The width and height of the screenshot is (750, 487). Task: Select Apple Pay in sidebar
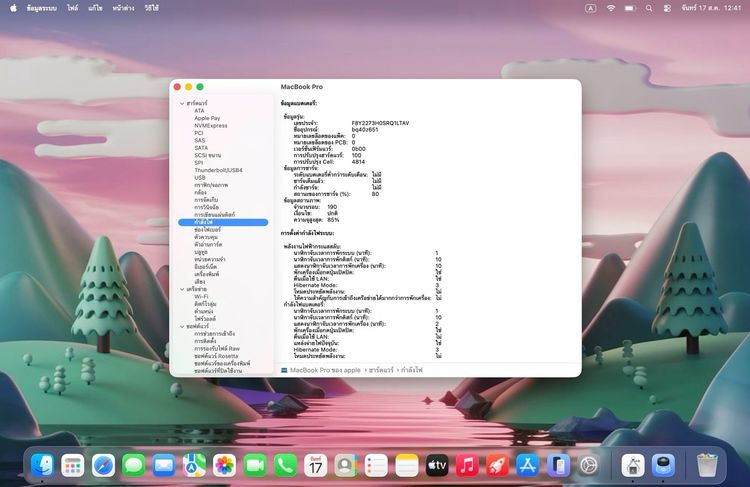click(207, 118)
